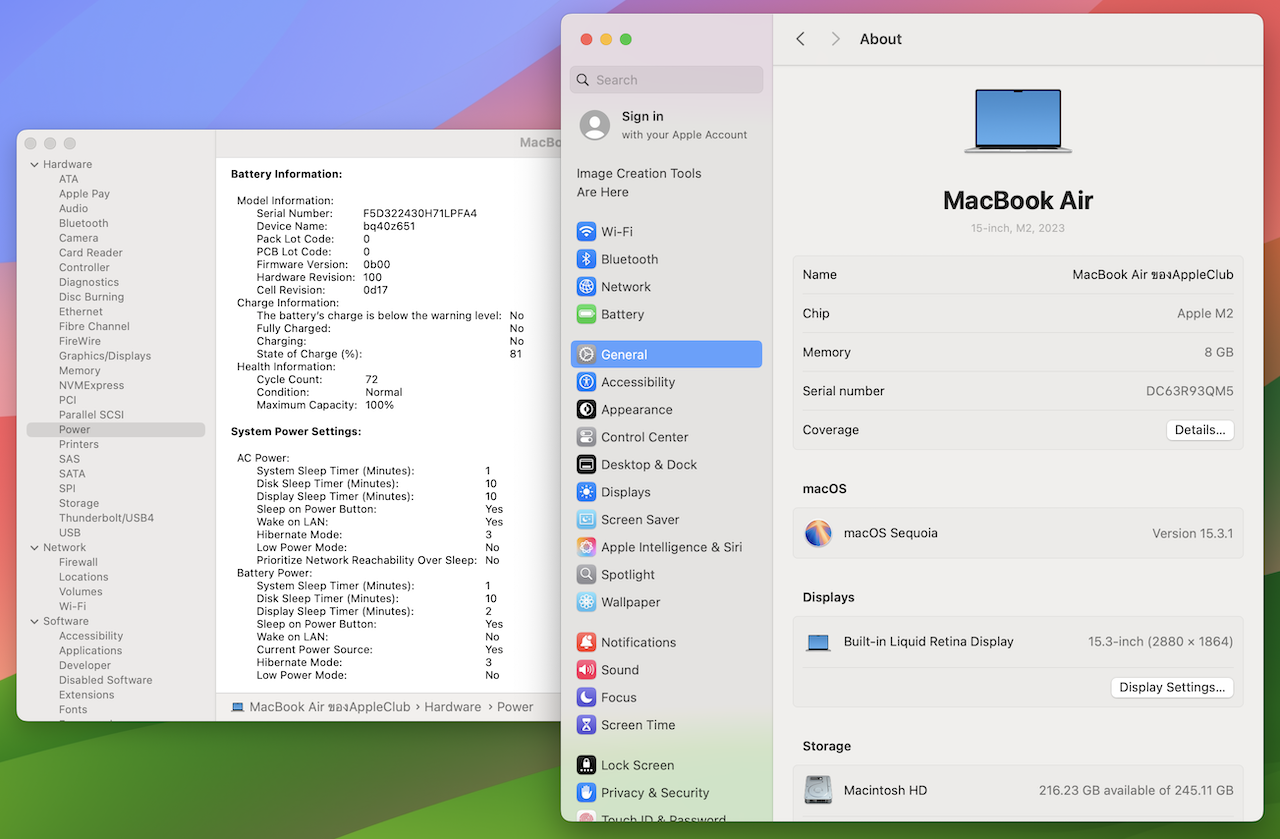Click the macOS Sequoia icon

tap(818, 533)
